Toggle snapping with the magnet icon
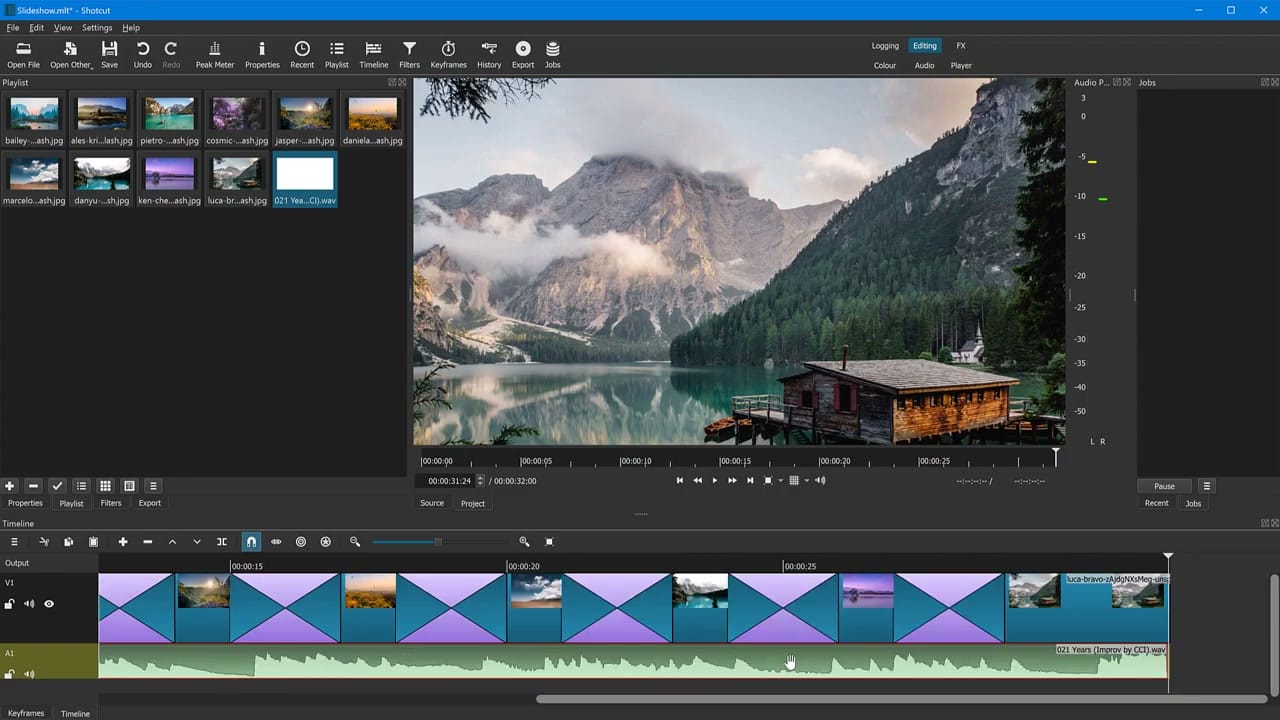 tap(251, 541)
